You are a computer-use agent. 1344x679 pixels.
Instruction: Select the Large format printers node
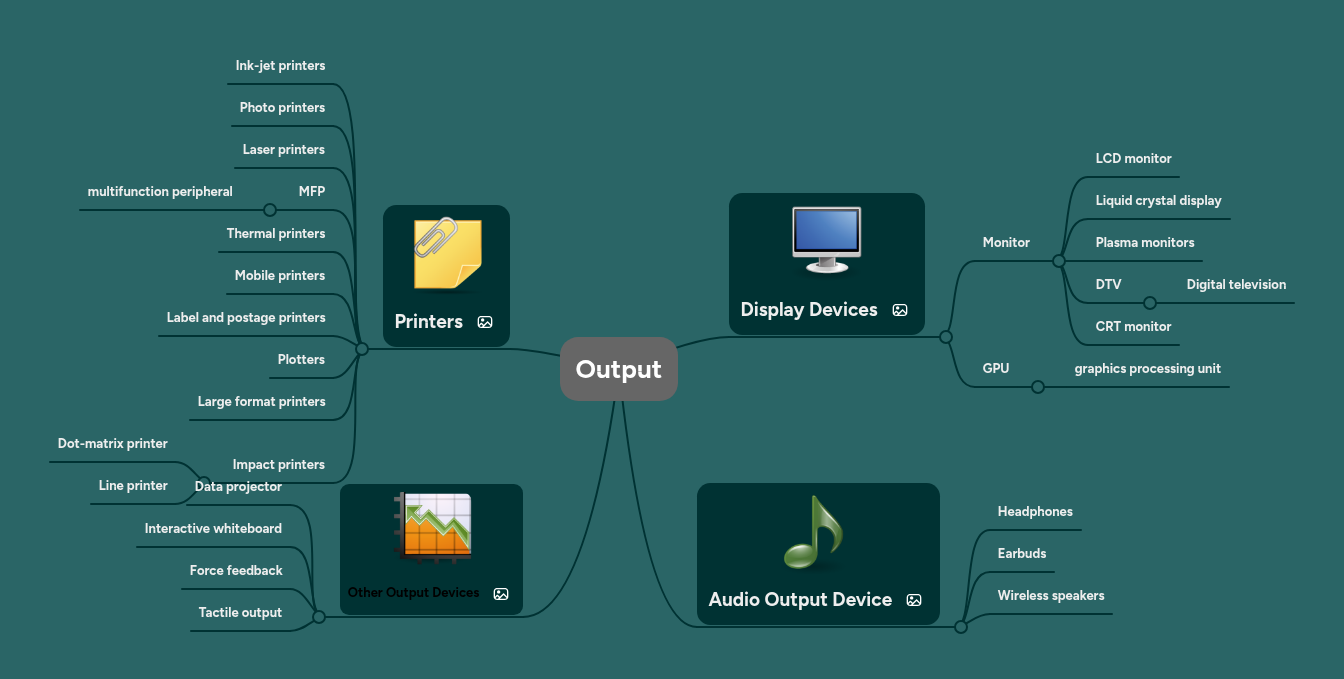262,402
